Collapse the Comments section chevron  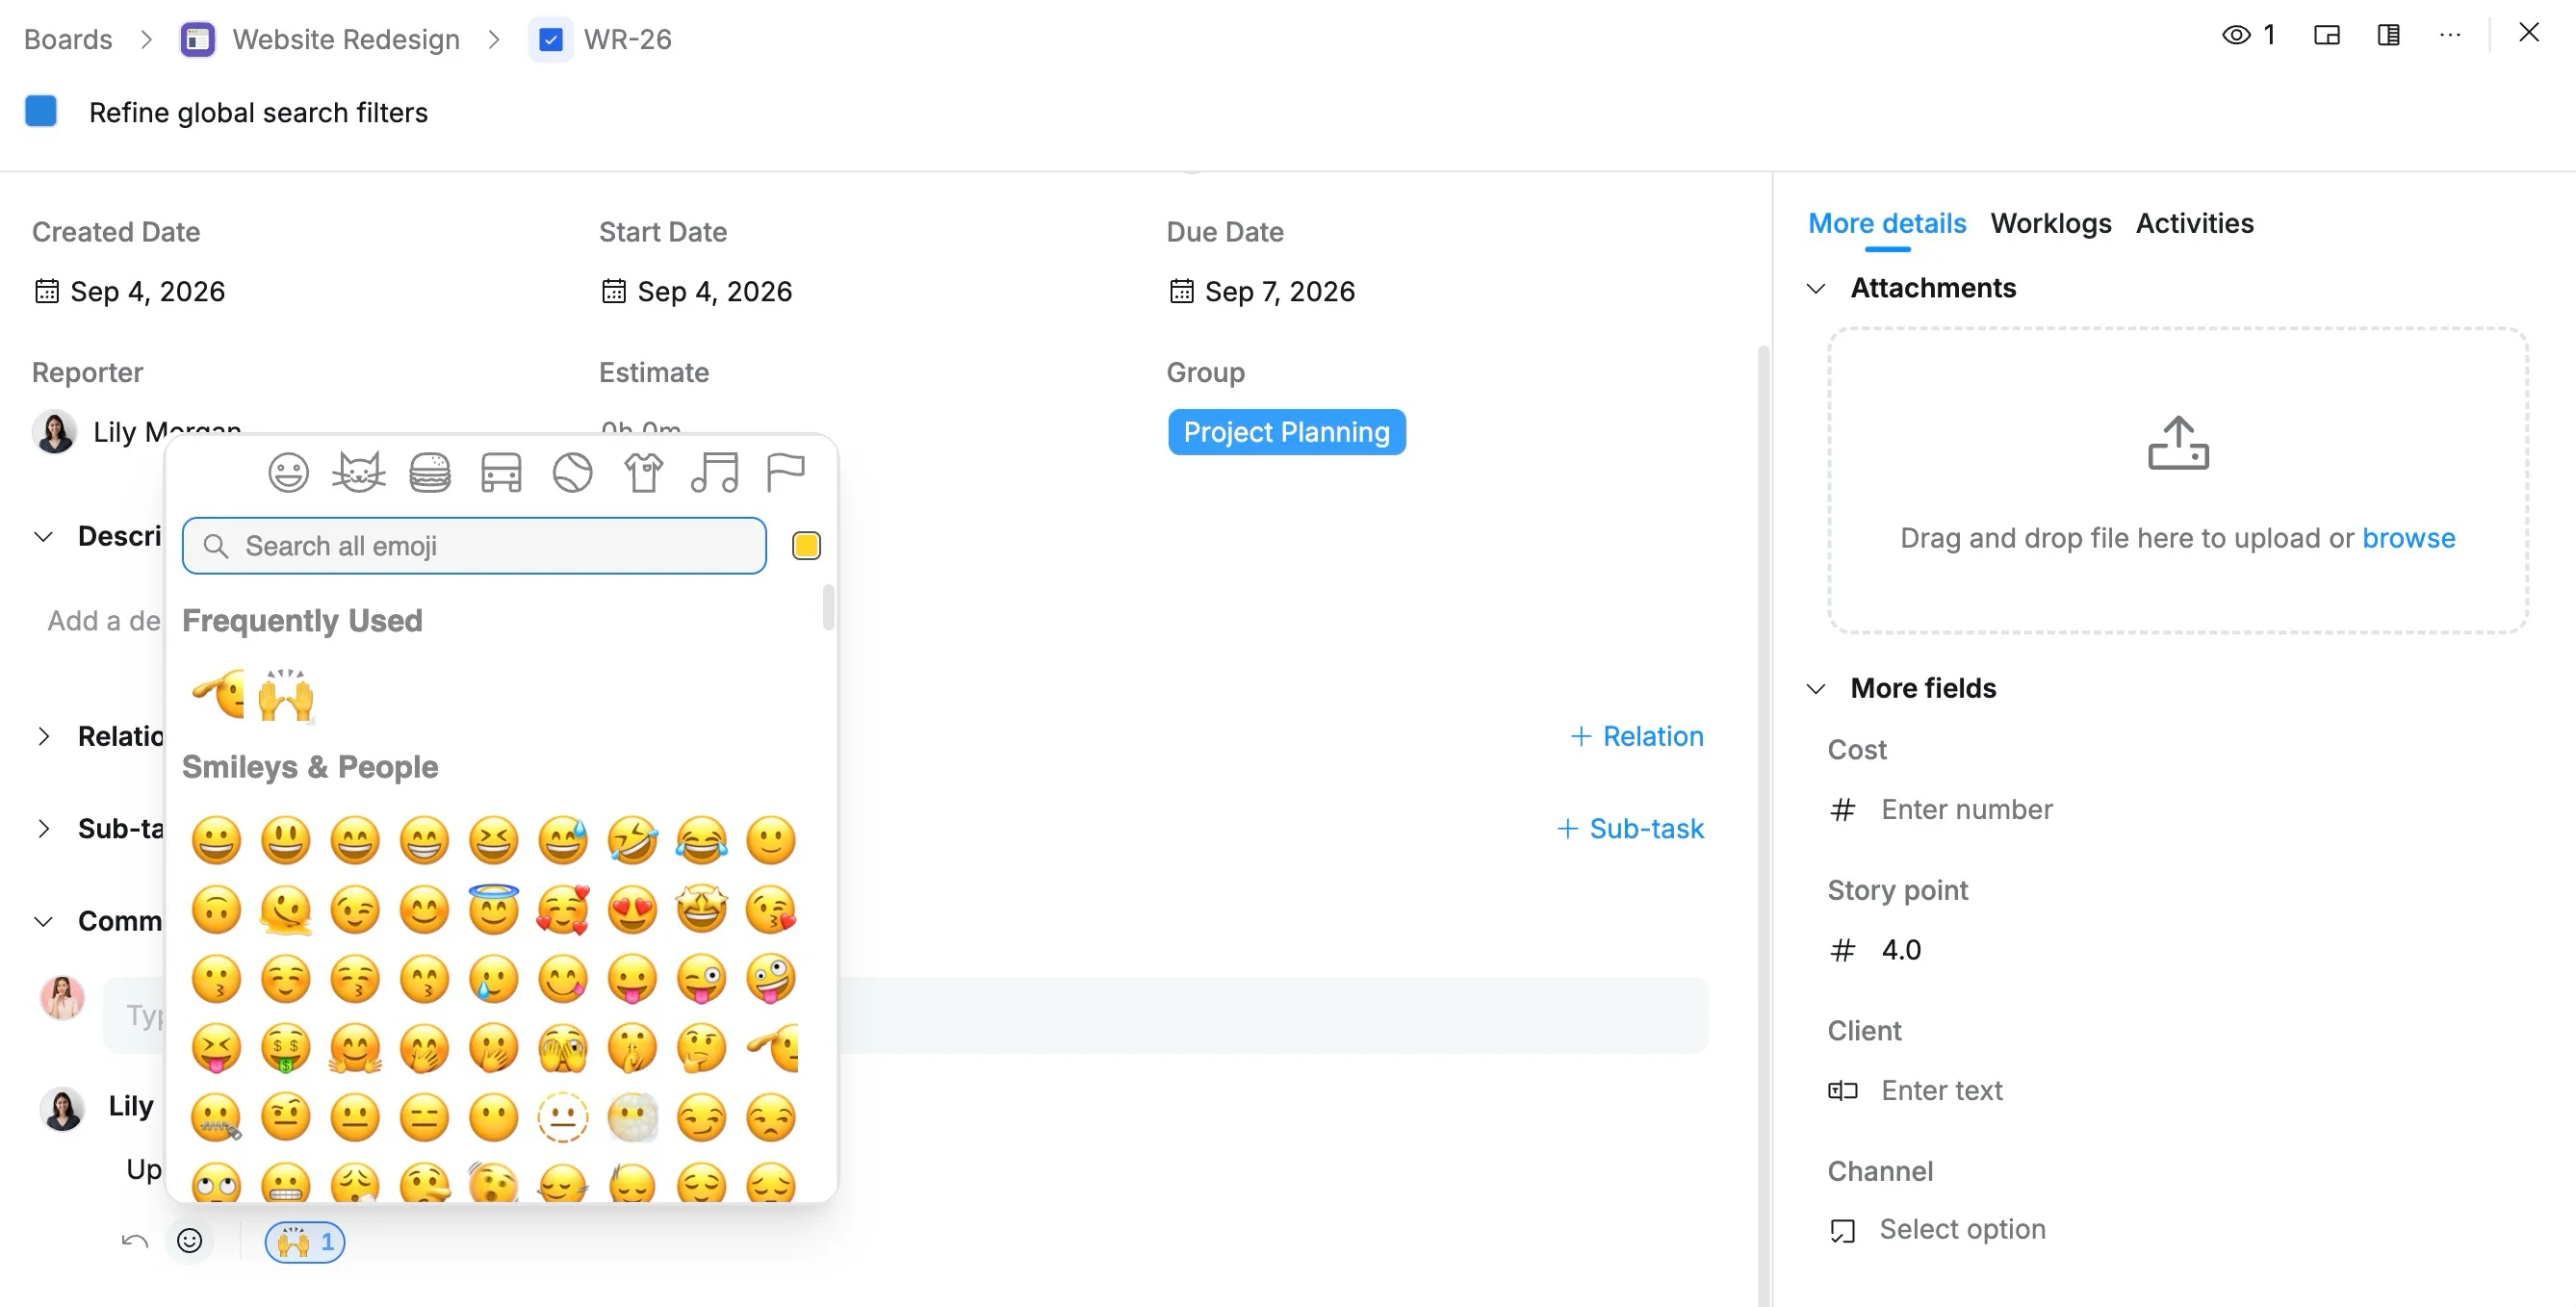click(x=43, y=921)
